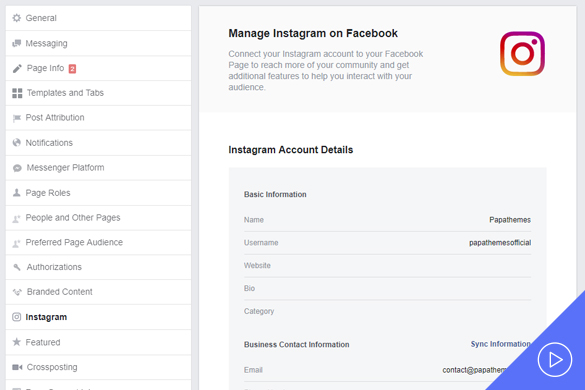
Task: Click the General gear icon
Action: pyautogui.click(x=16, y=18)
